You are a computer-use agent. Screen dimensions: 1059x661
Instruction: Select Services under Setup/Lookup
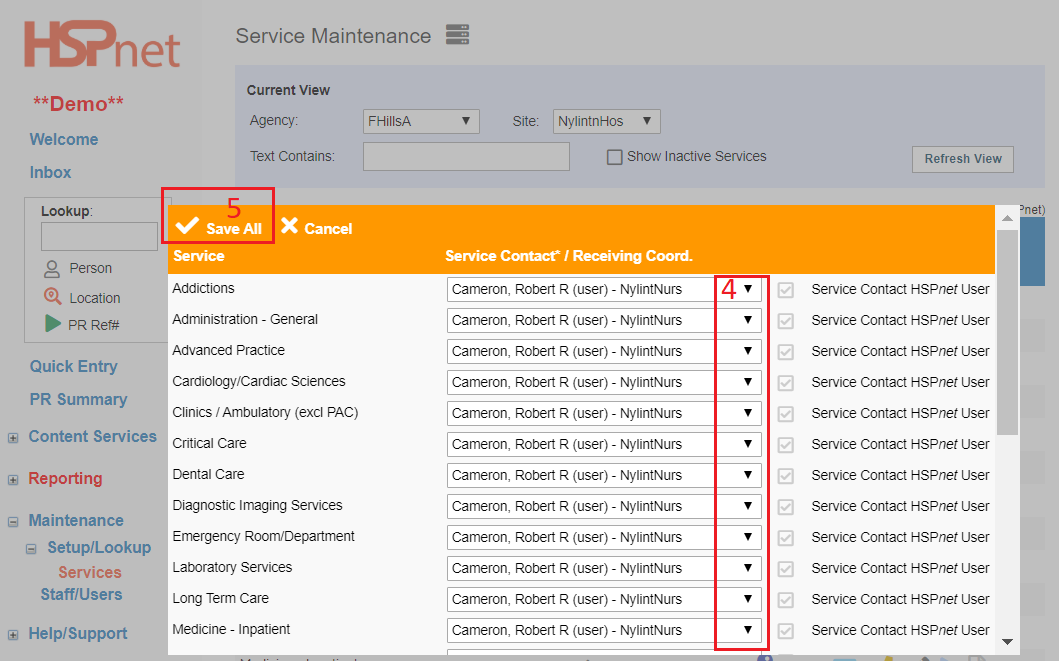90,573
